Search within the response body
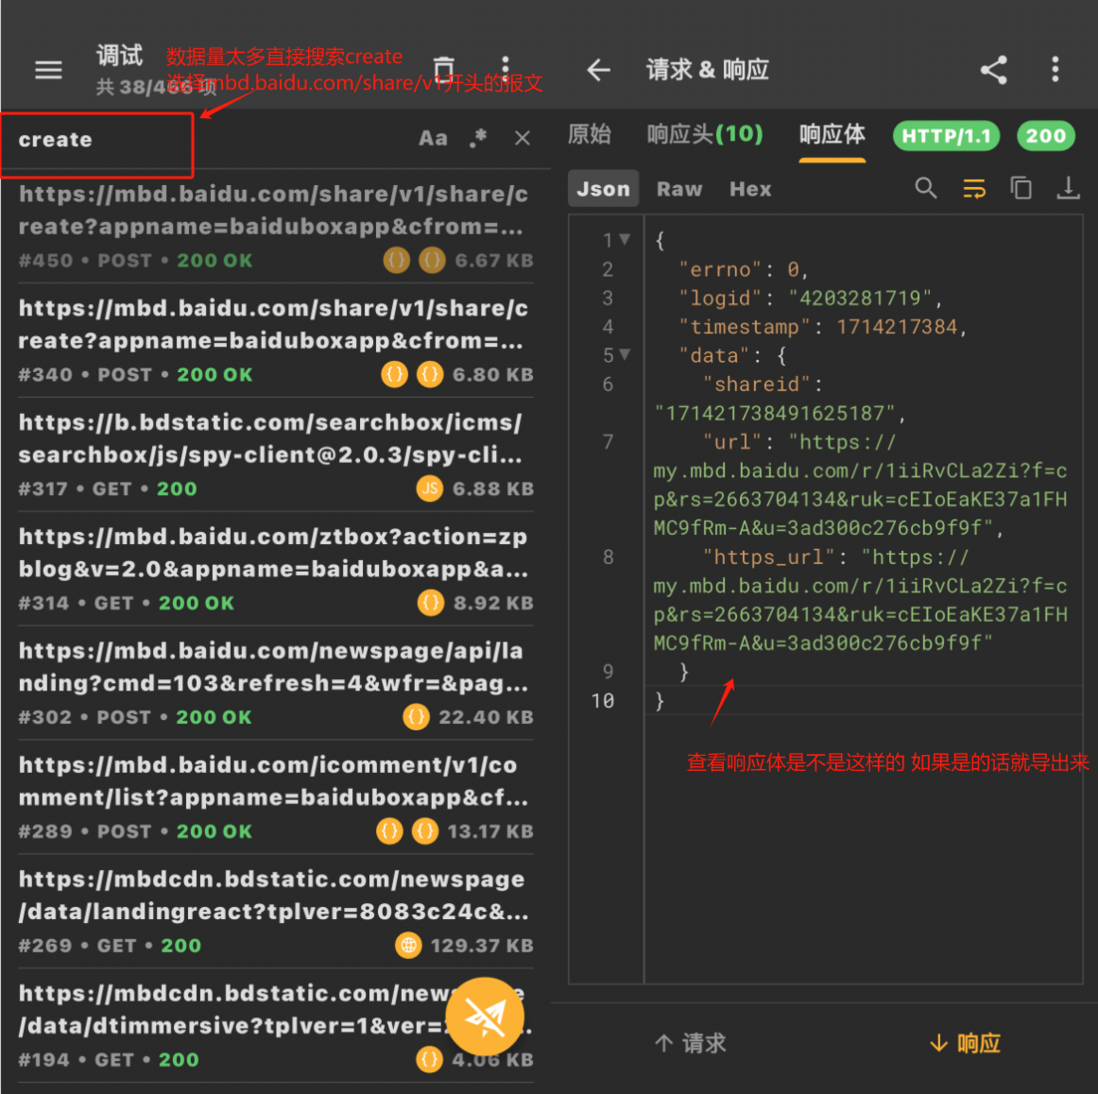1098x1094 pixels. 926,188
